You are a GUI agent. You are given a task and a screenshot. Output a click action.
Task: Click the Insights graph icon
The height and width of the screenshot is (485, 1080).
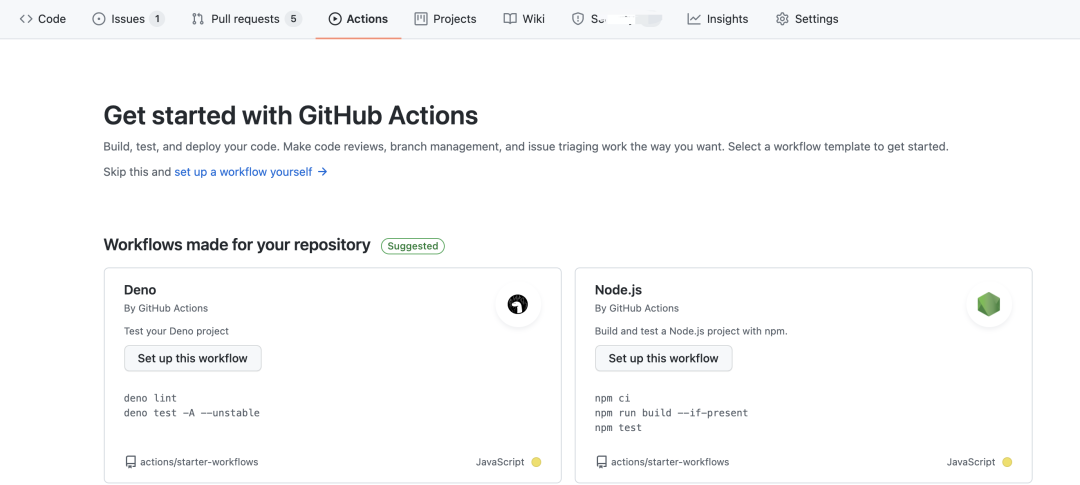pos(694,19)
